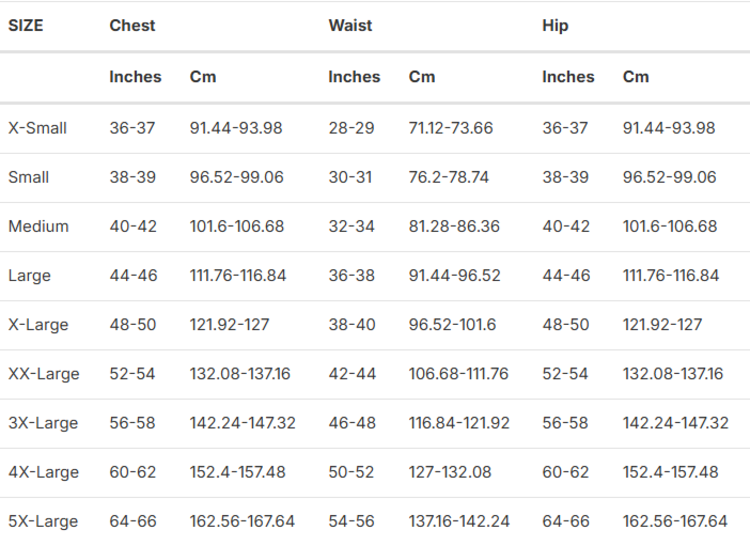Click the Chest column header
Screen dimensions: 750x546
(132, 26)
